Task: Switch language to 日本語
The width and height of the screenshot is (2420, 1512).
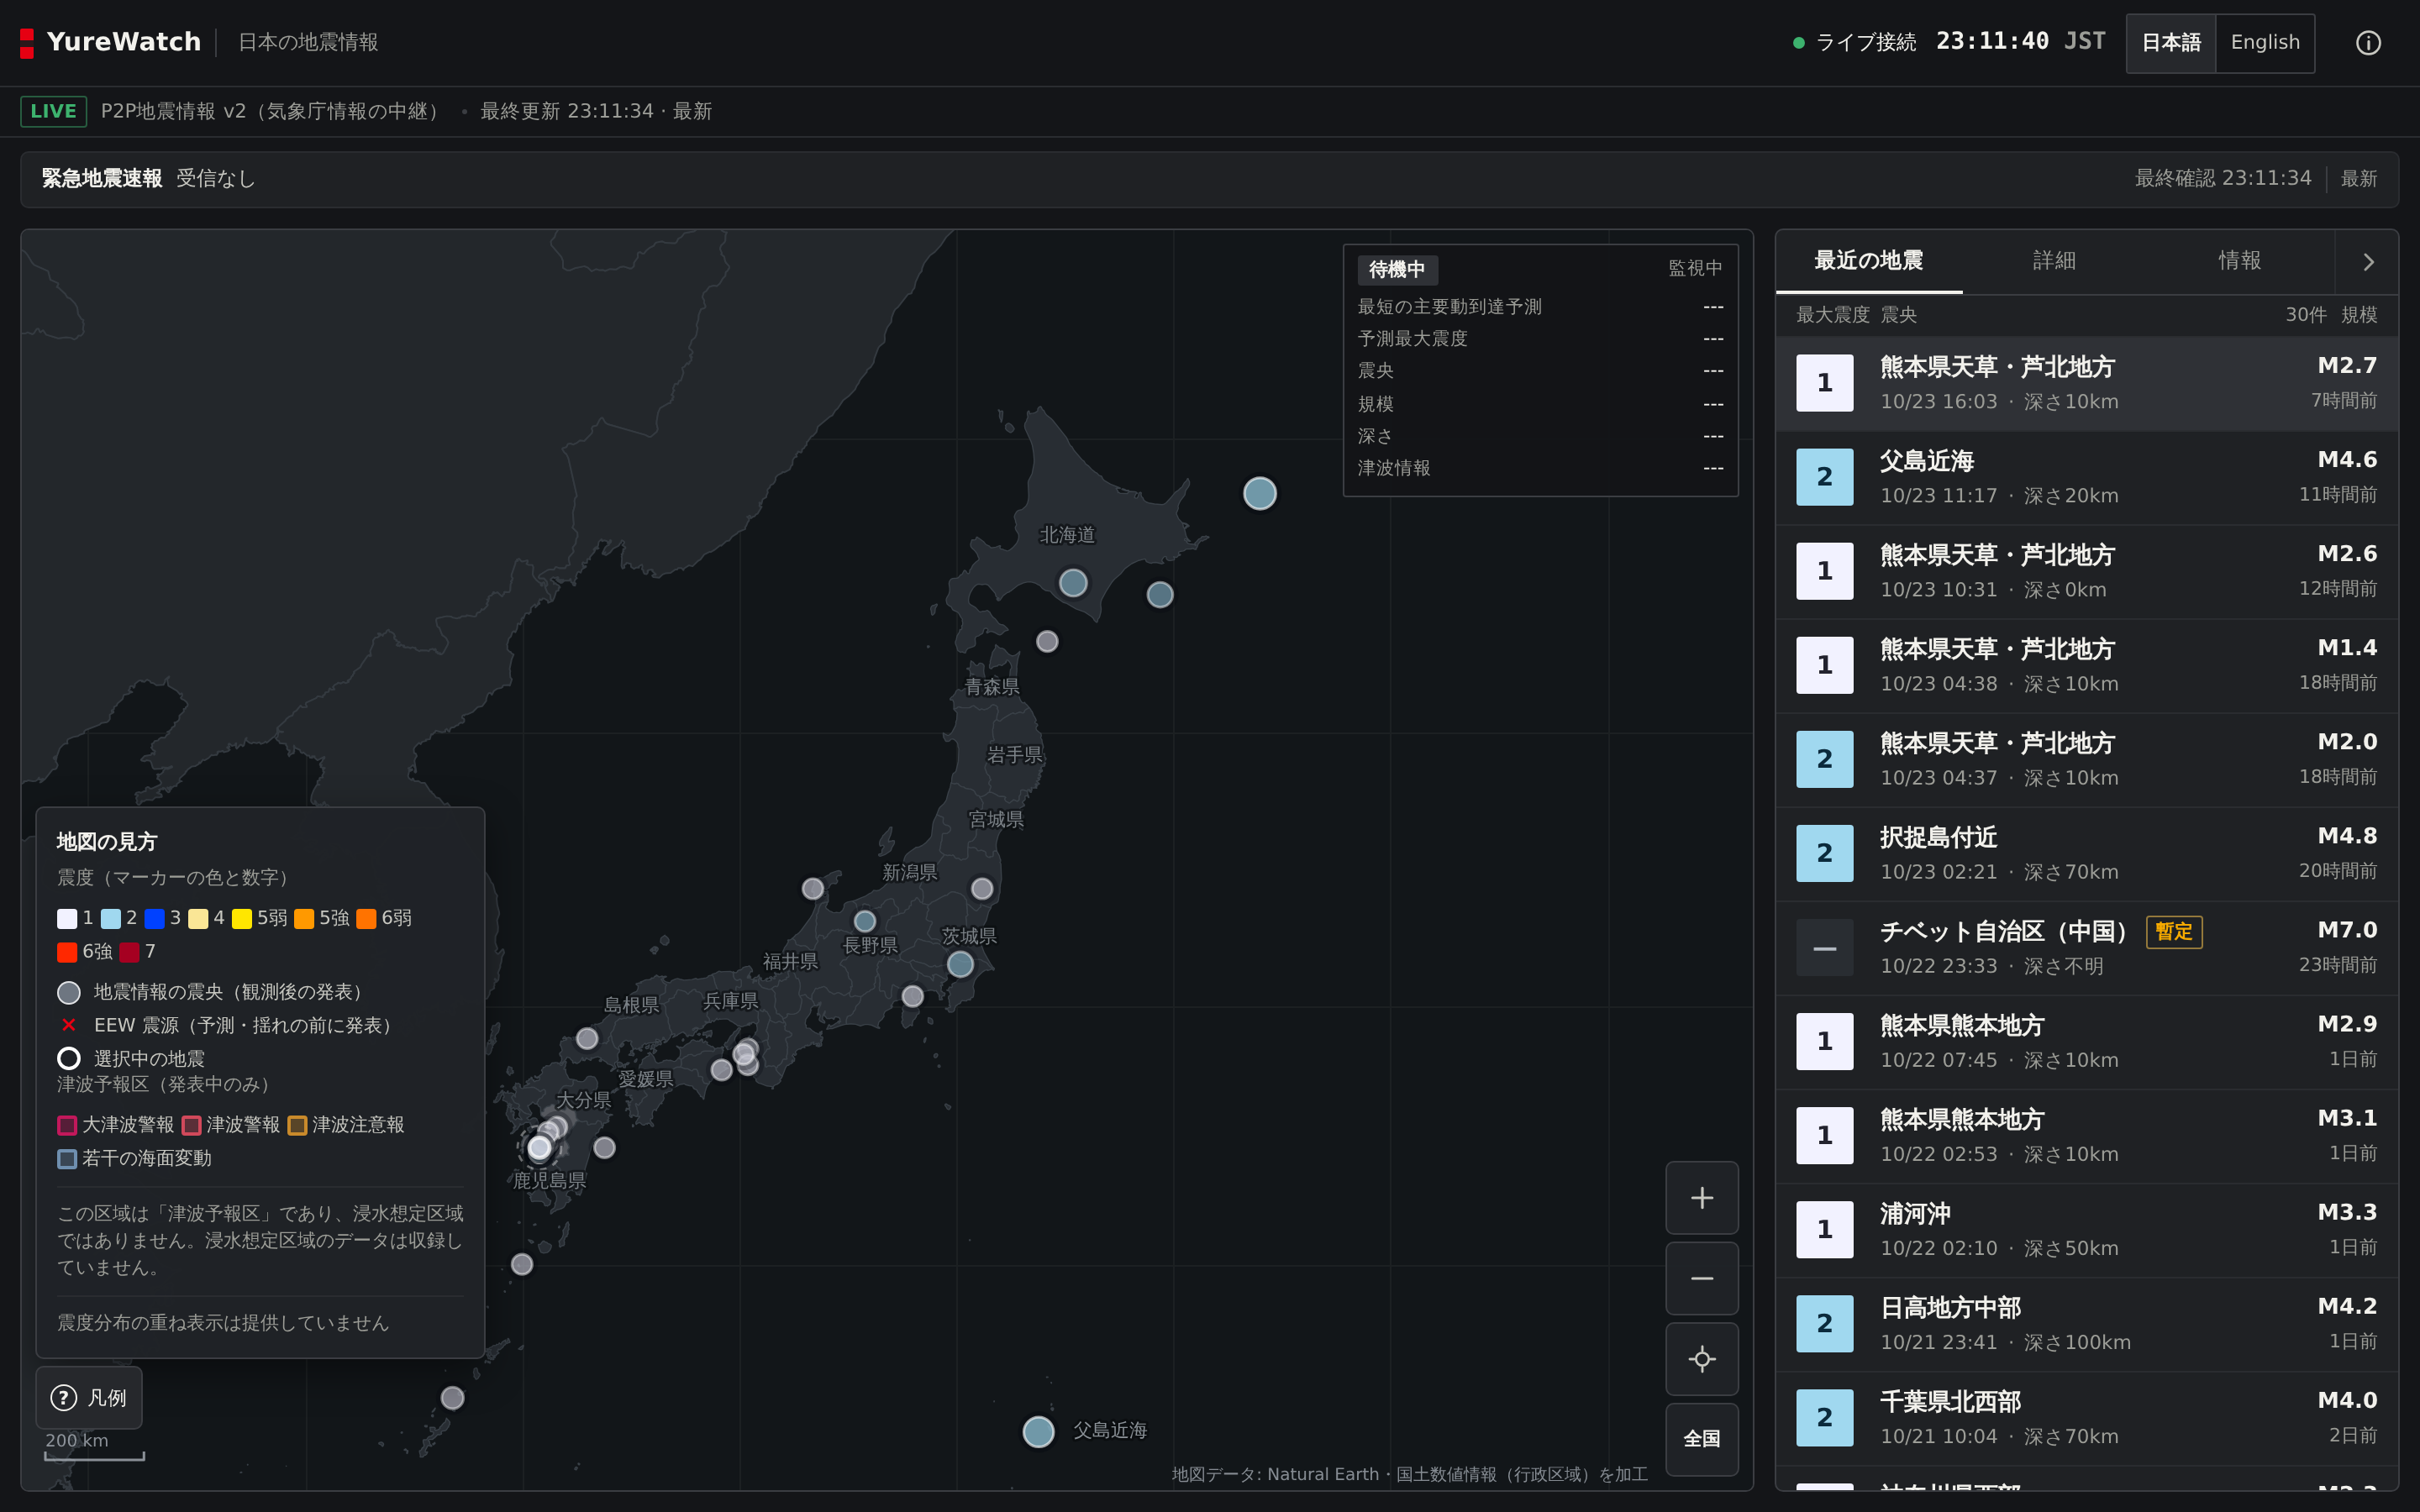Action: (x=2171, y=42)
